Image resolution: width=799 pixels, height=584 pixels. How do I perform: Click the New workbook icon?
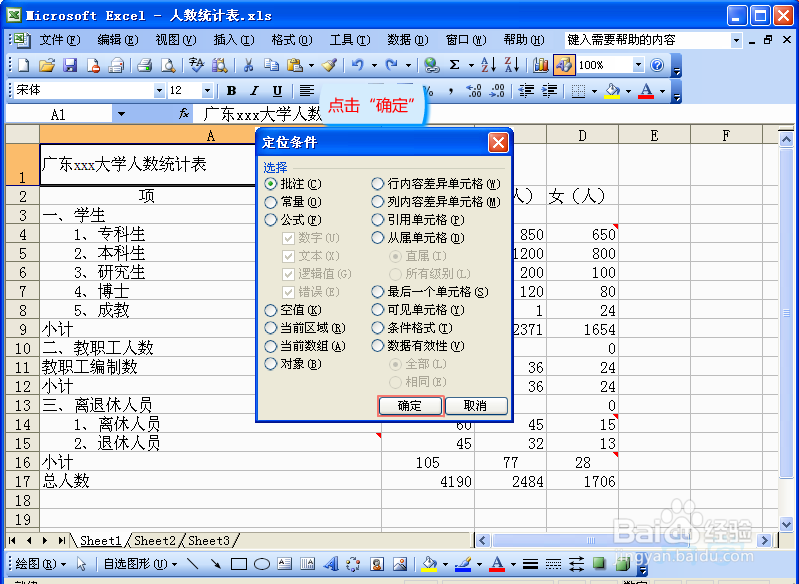(24, 65)
